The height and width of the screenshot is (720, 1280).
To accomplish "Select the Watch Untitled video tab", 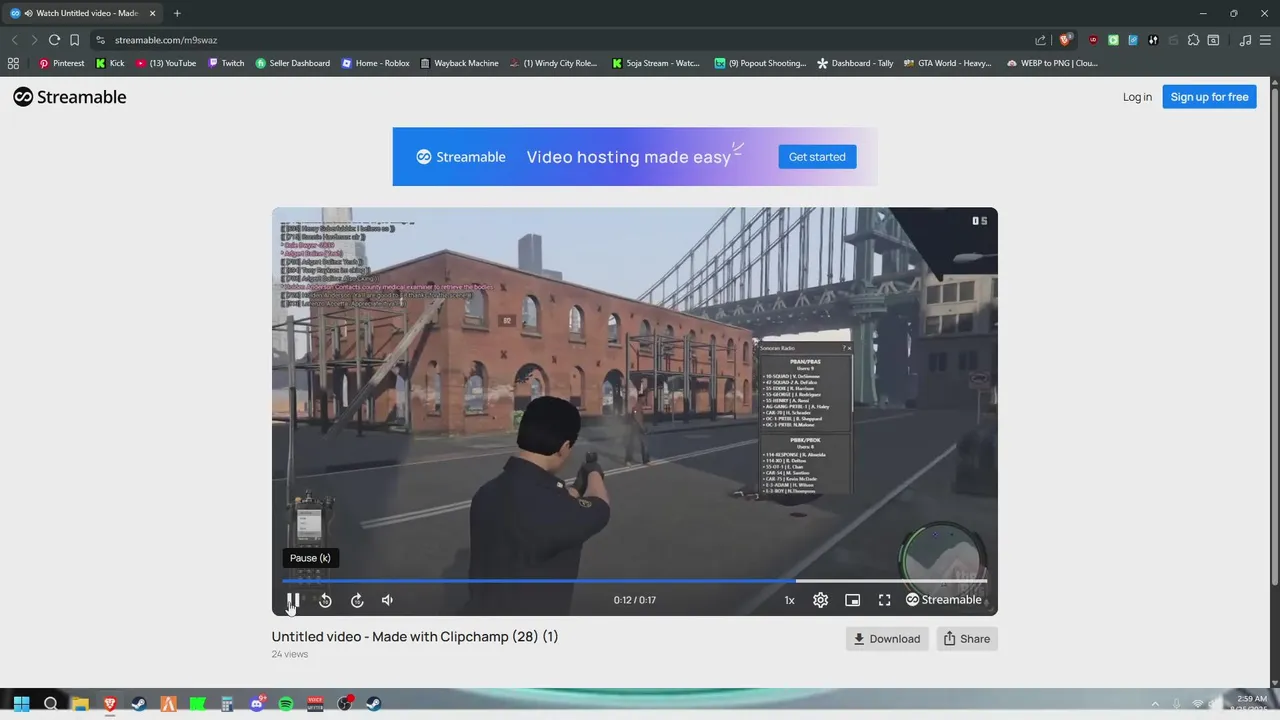I will [x=84, y=13].
